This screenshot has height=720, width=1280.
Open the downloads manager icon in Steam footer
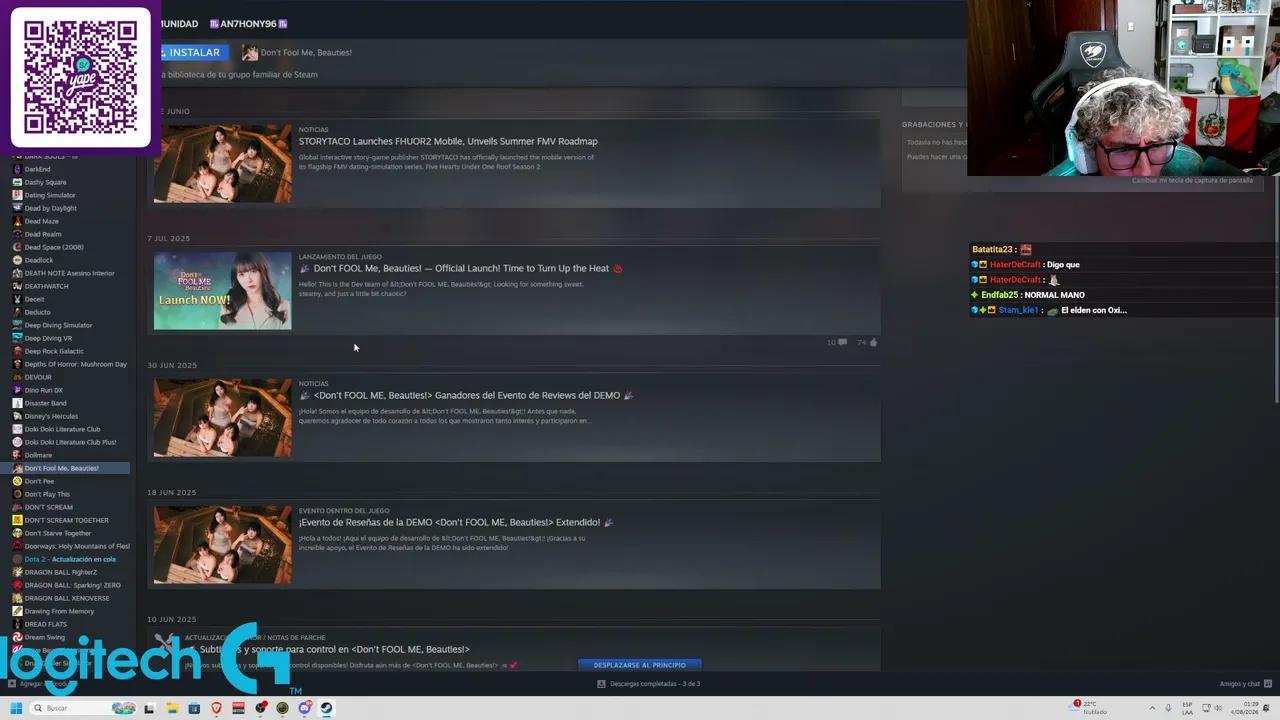tap(601, 684)
